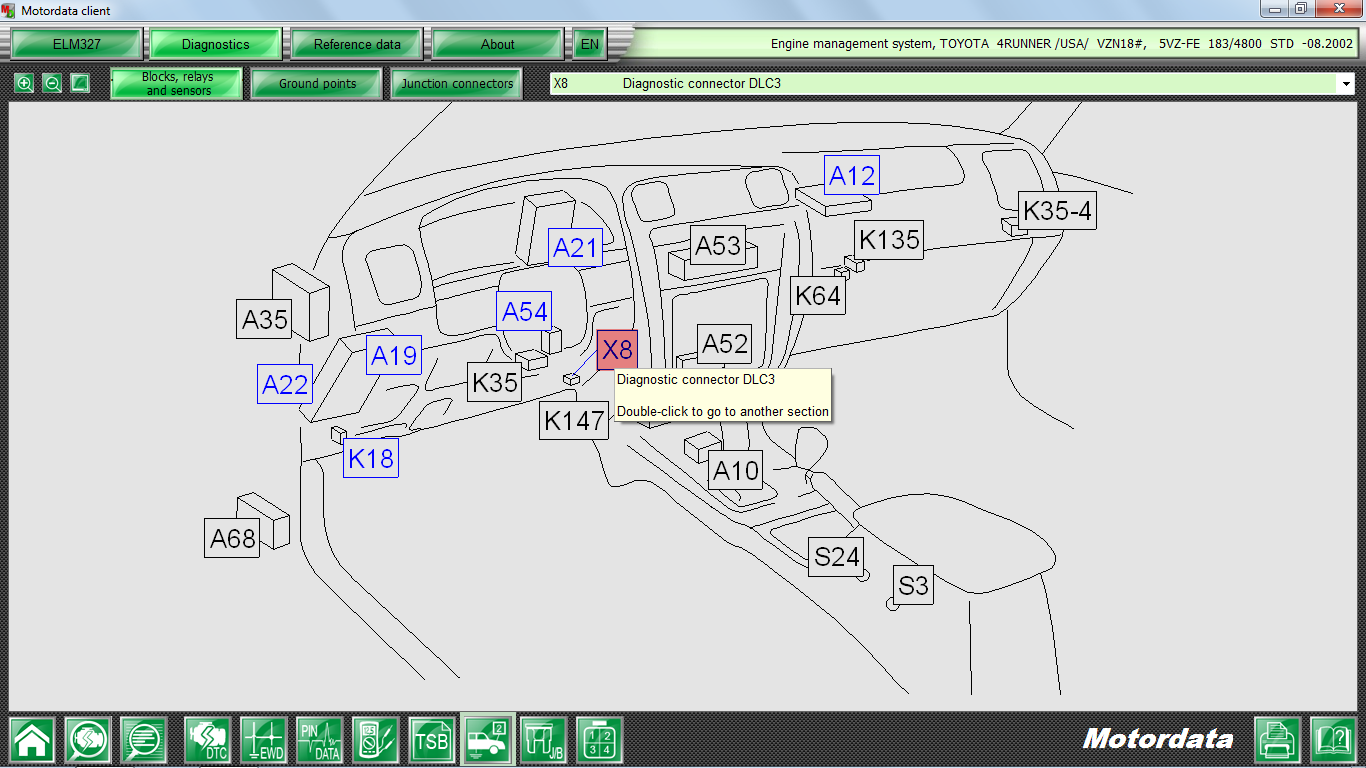Show Ground points view
This screenshot has width=1366, height=768.
(317, 84)
